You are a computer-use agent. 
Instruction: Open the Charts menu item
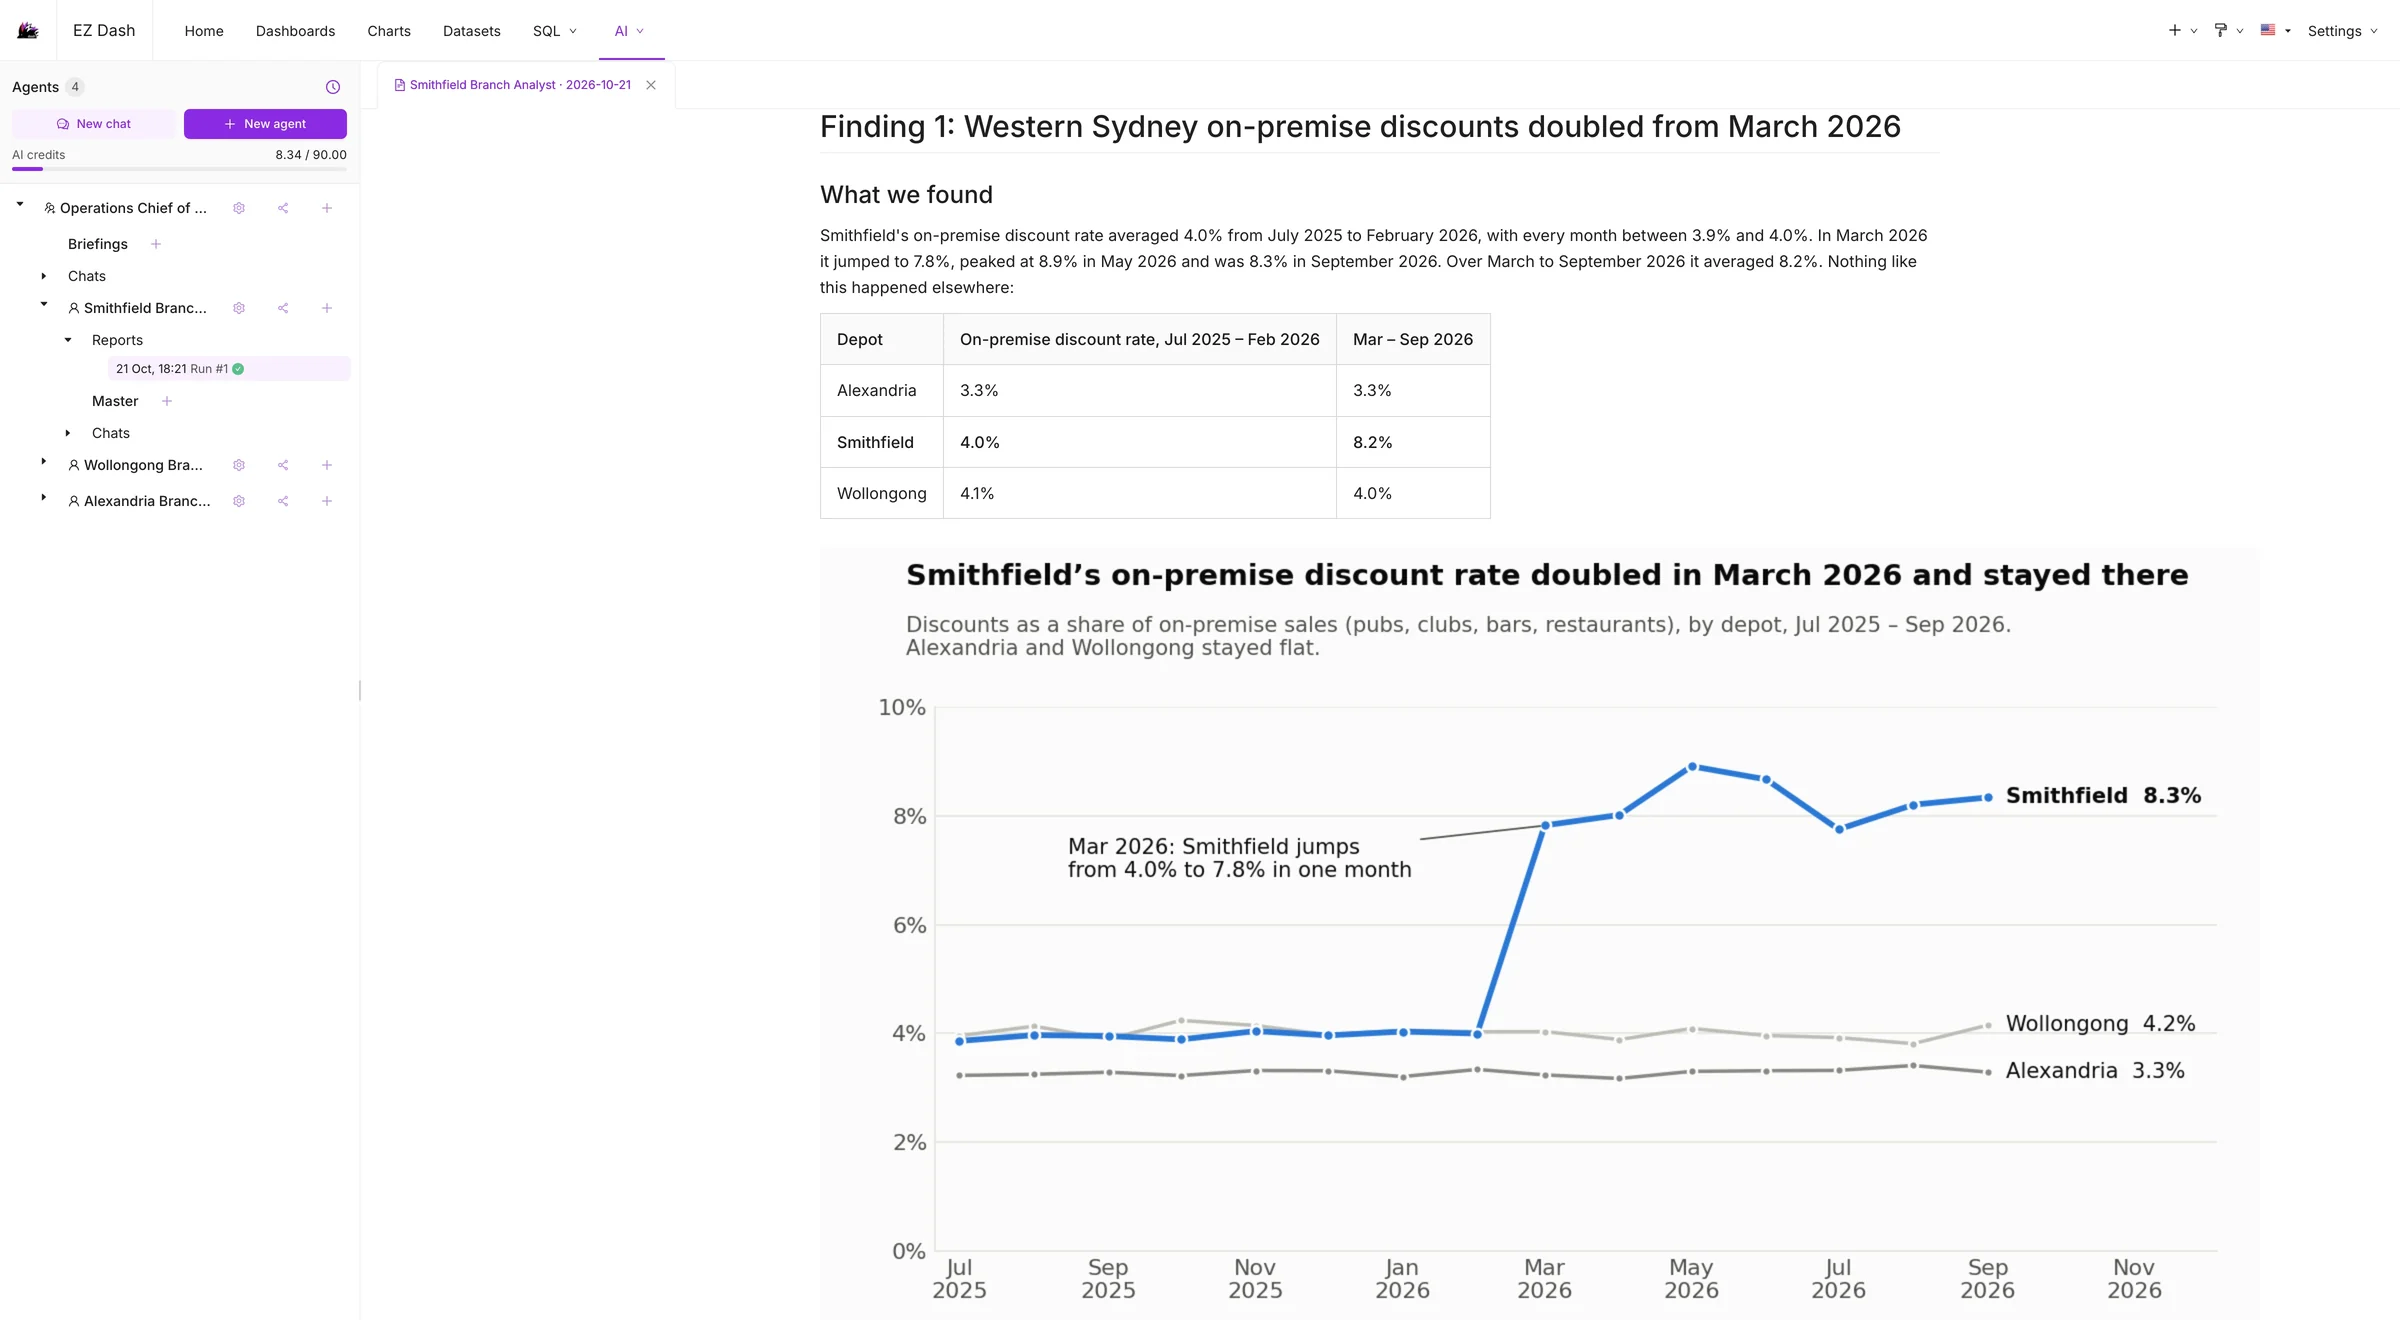coord(389,31)
